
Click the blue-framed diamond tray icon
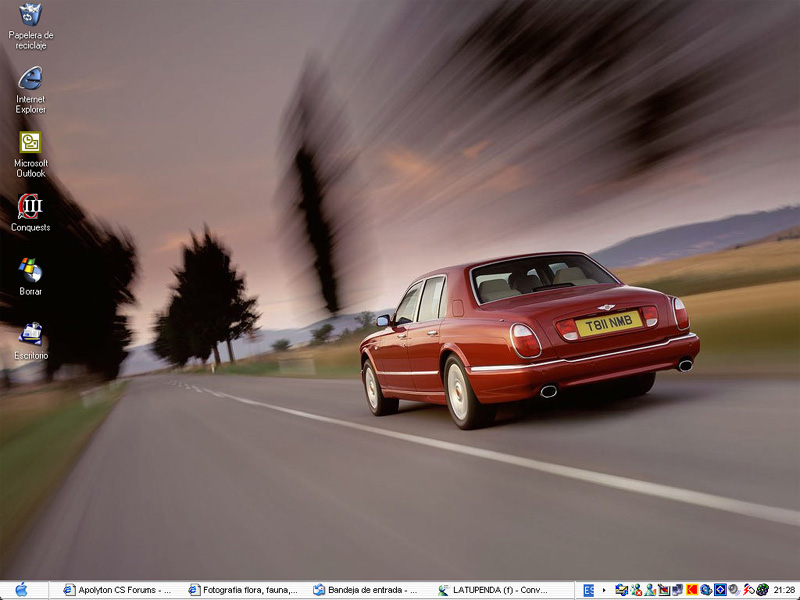click(x=720, y=590)
